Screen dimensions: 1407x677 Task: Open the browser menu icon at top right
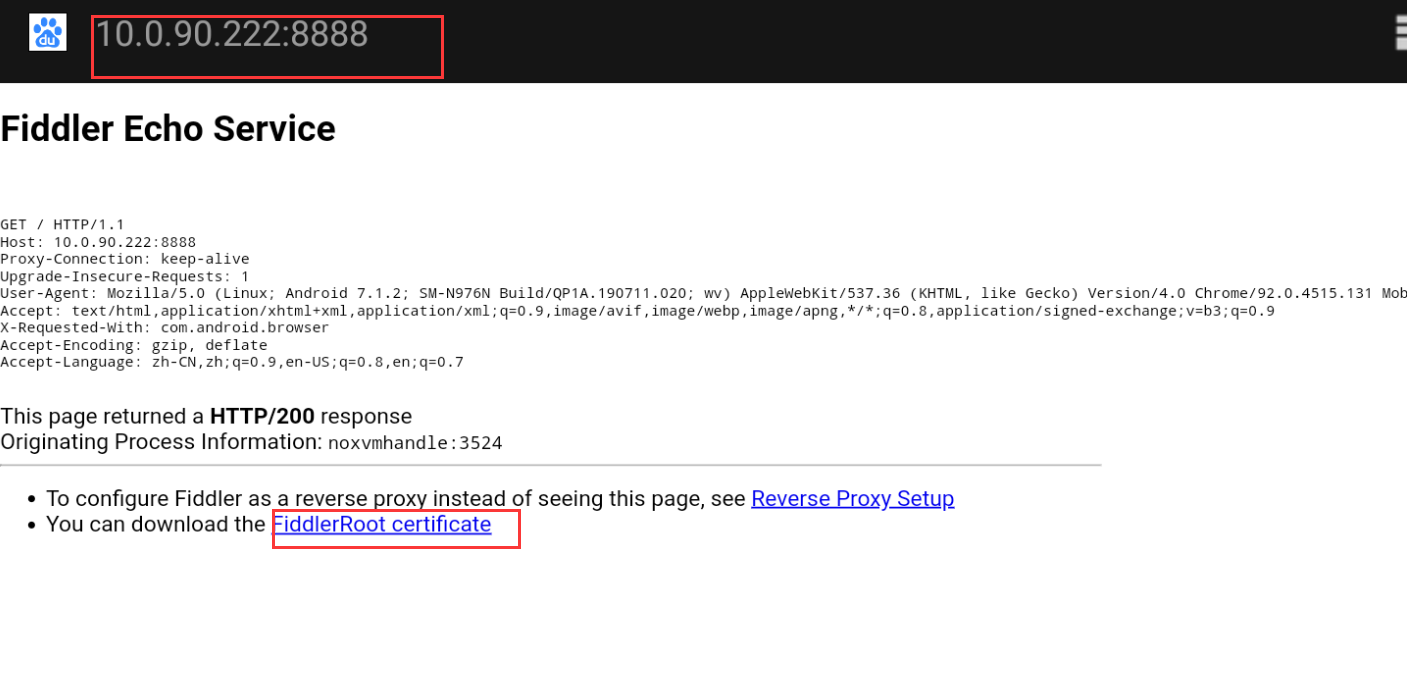pyautogui.click(x=1401, y=33)
